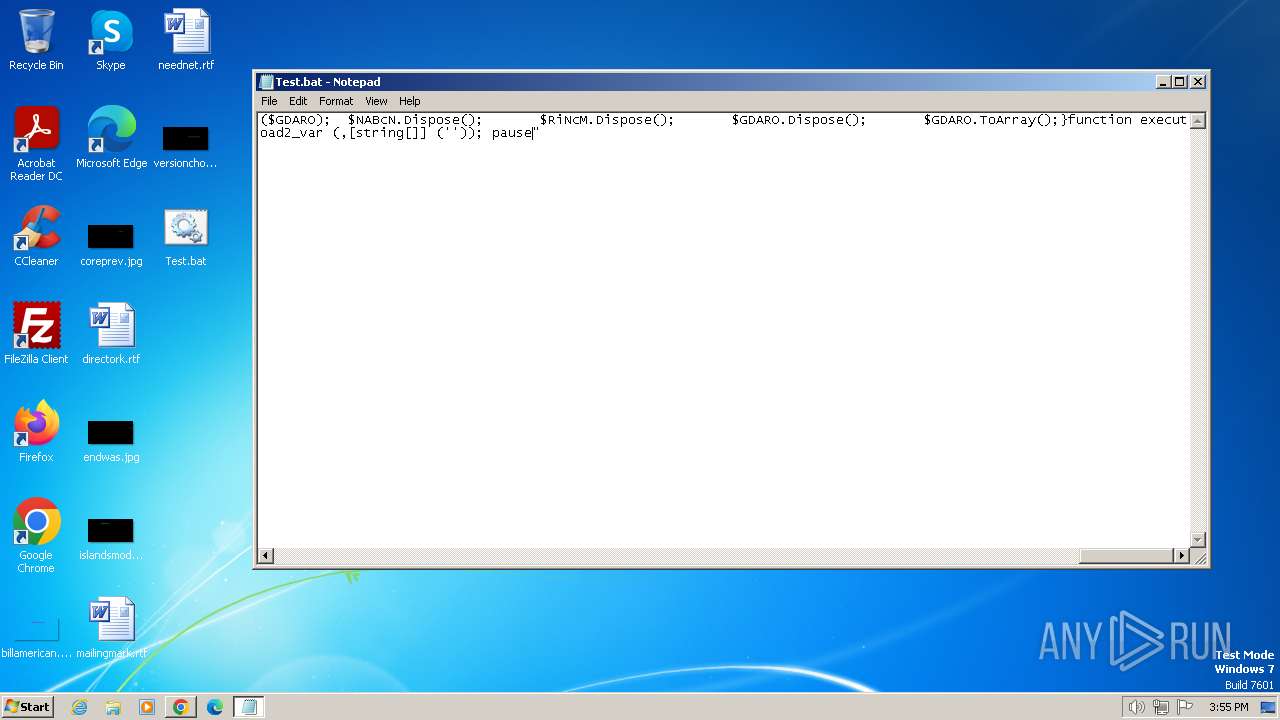The width and height of the screenshot is (1280, 720).
Task: Open the network tray icon
Action: [1161, 707]
